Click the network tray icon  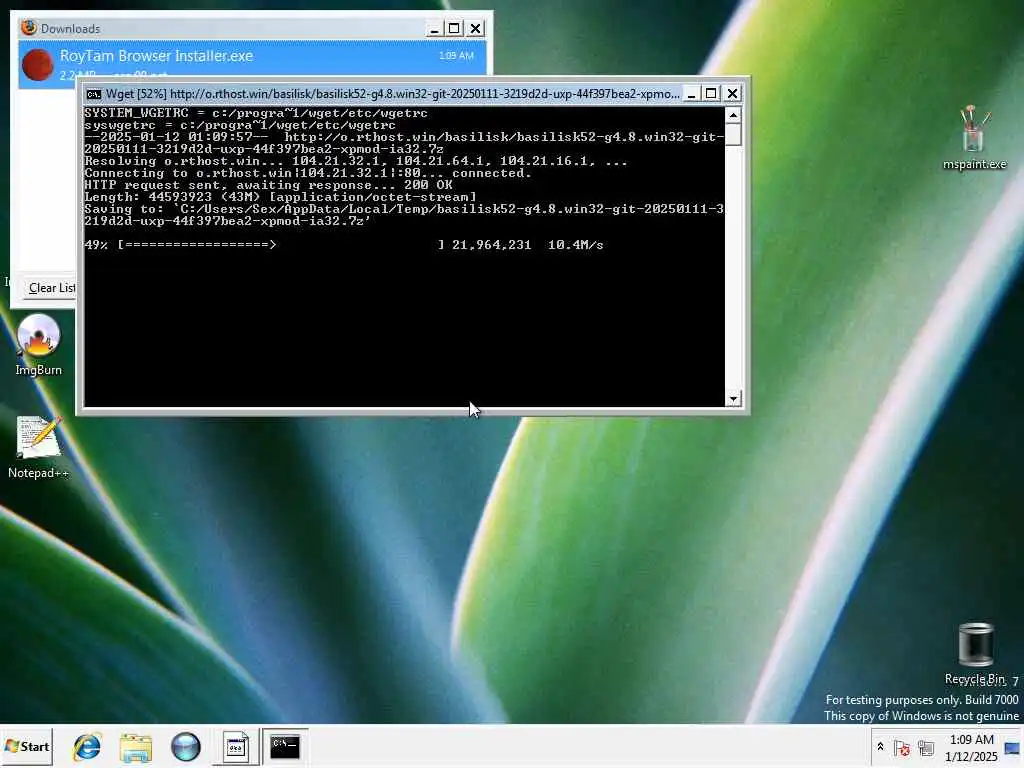(925, 748)
